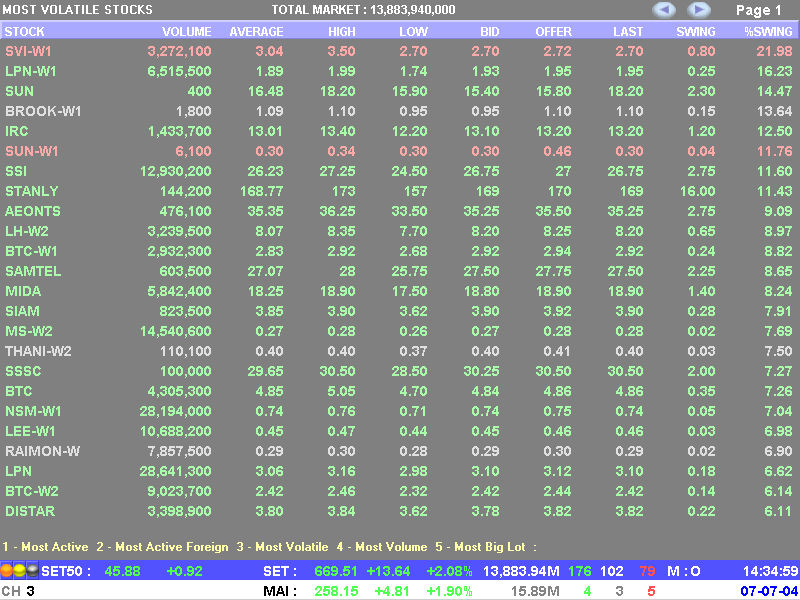This screenshot has height=600, width=800.
Task: Click the SET percent change +2.08%
Action: tap(449, 571)
